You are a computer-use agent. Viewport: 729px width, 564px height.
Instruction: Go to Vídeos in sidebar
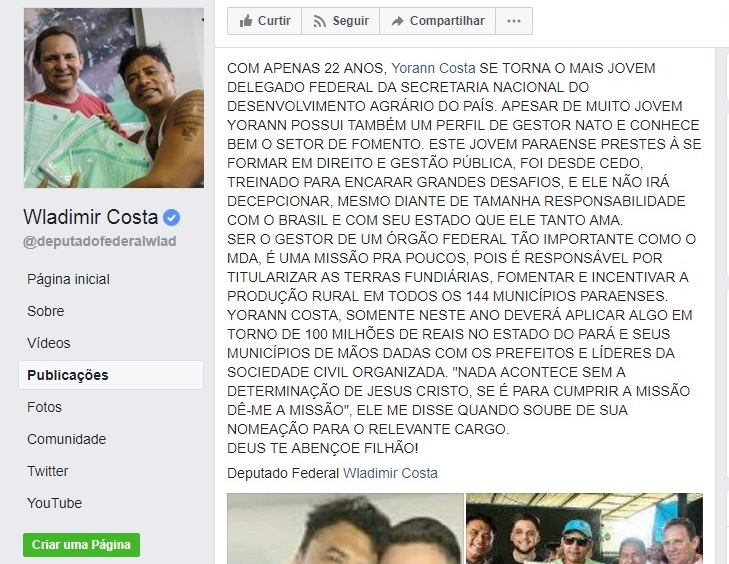pos(49,343)
